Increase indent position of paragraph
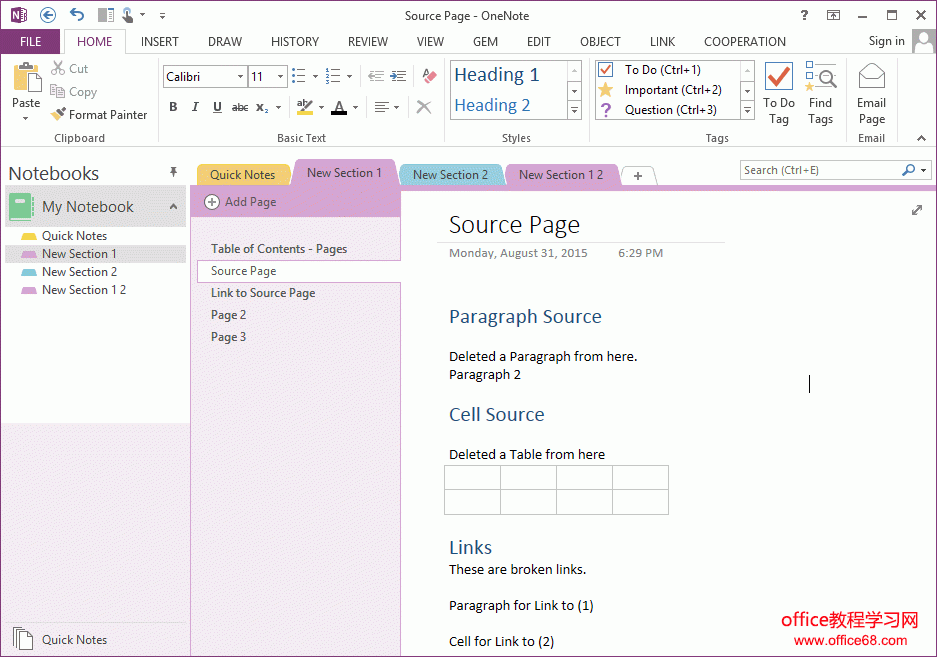Viewport: 937px width, 657px height. click(399, 76)
